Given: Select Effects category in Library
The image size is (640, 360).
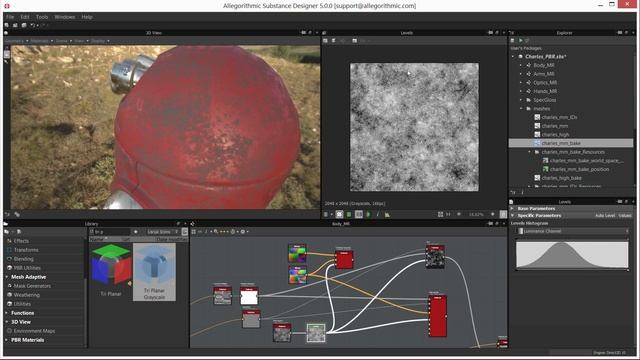Looking at the screenshot, I should coord(21,241).
